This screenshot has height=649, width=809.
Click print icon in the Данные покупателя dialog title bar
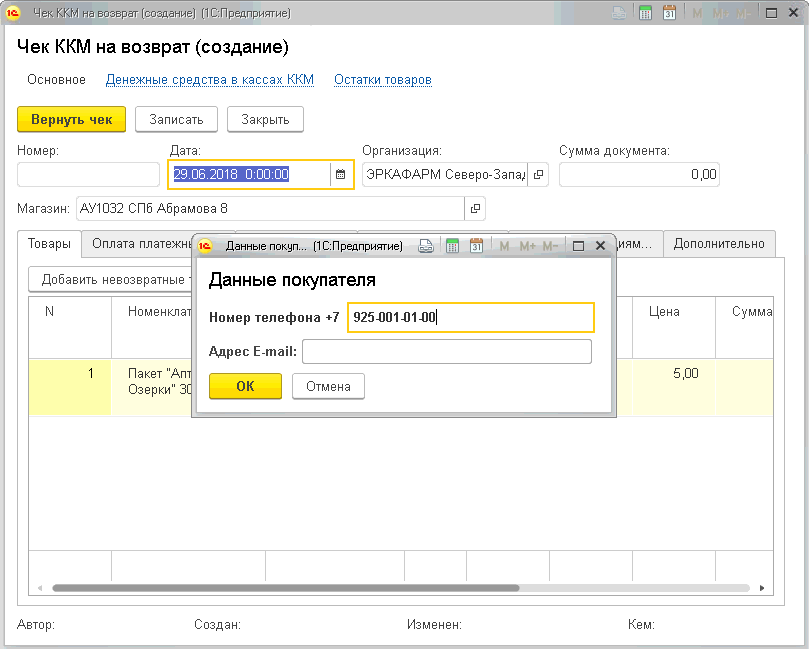[x=426, y=245]
